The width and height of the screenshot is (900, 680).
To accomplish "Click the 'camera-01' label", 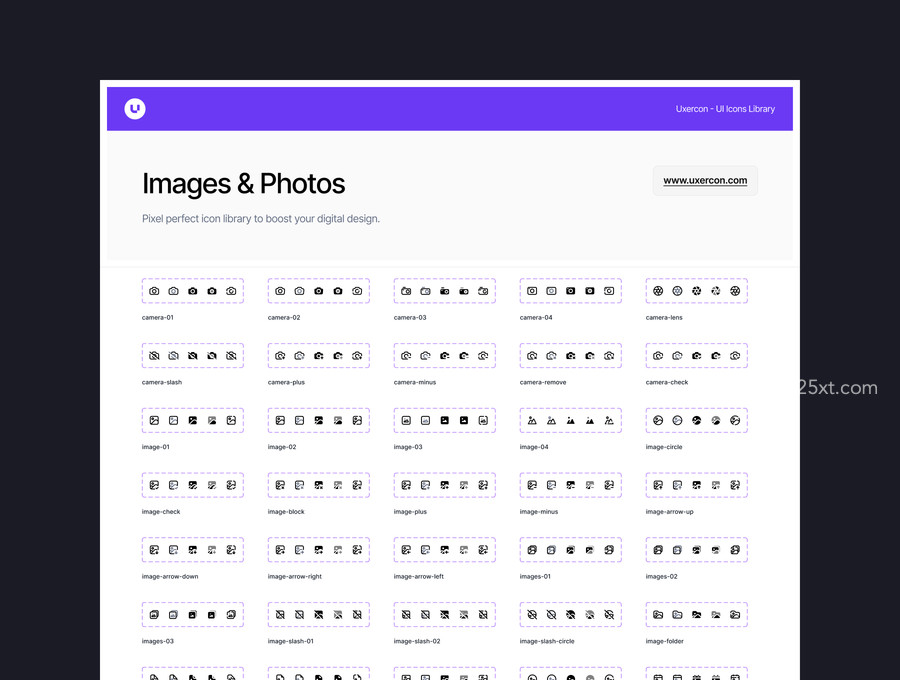I will click(158, 317).
